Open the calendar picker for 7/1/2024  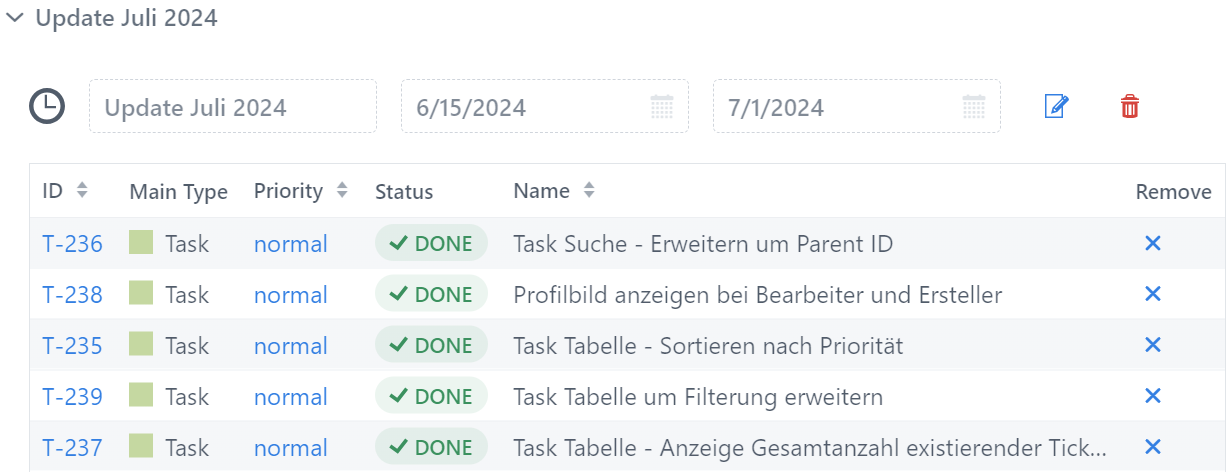tap(974, 106)
